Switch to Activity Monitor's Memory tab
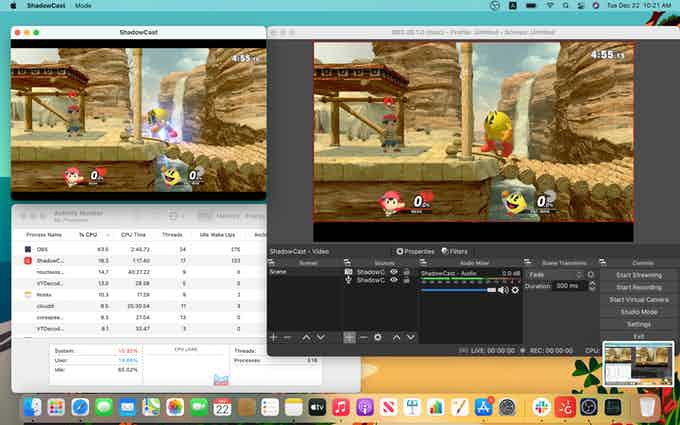The width and height of the screenshot is (680, 425). [228, 216]
